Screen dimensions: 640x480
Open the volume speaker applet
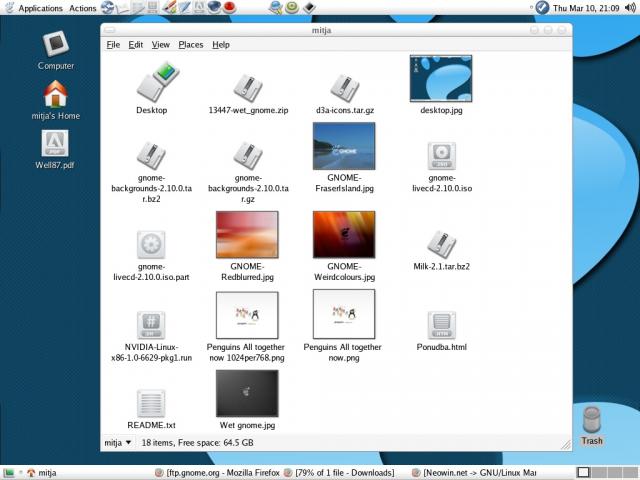(x=630, y=7)
